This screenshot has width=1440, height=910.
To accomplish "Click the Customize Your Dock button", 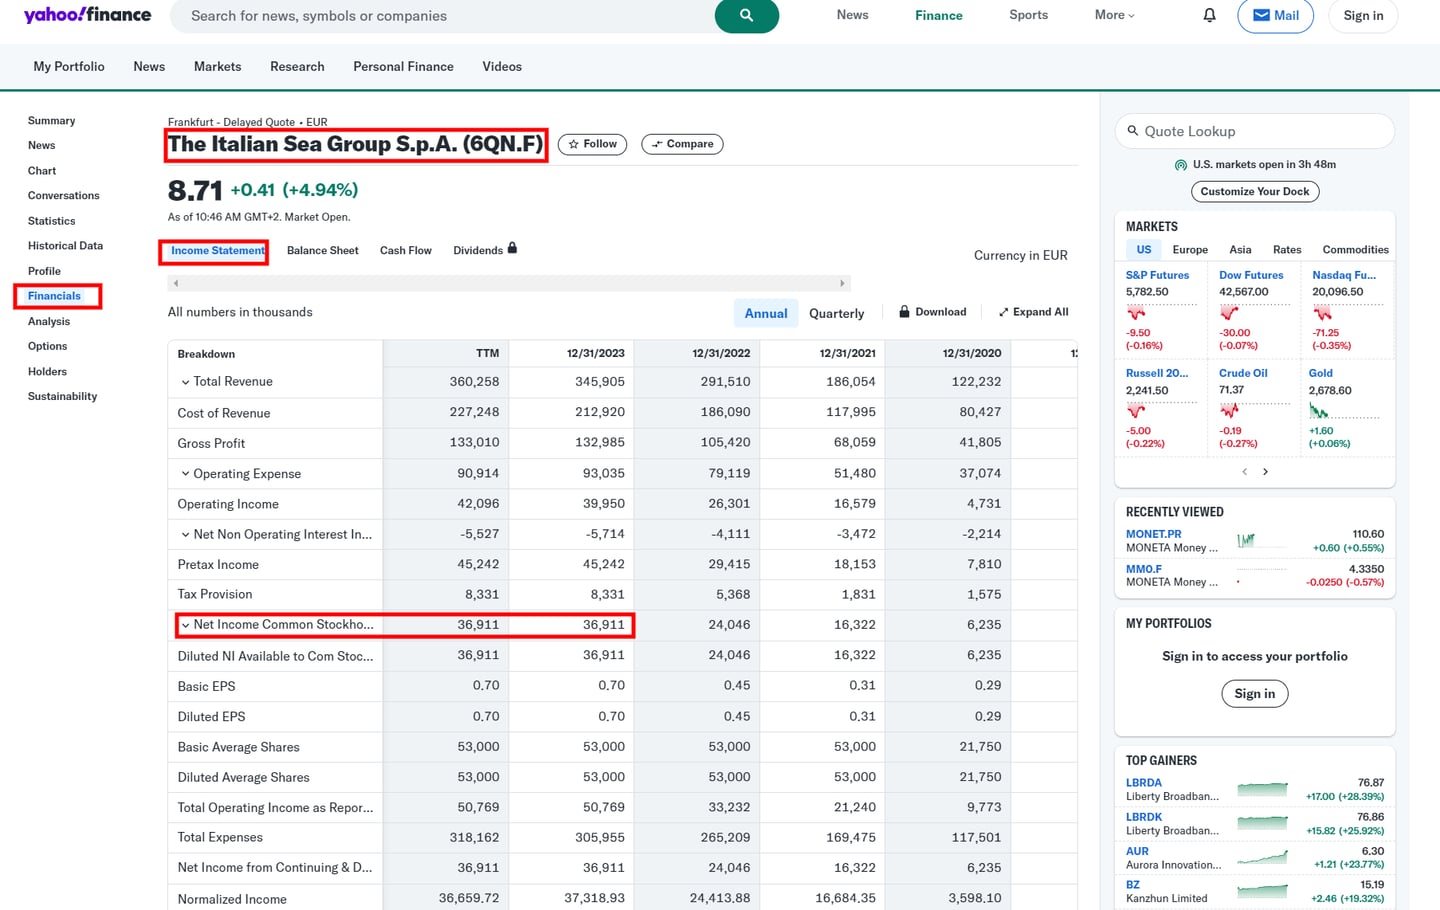I will (x=1254, y=191).
